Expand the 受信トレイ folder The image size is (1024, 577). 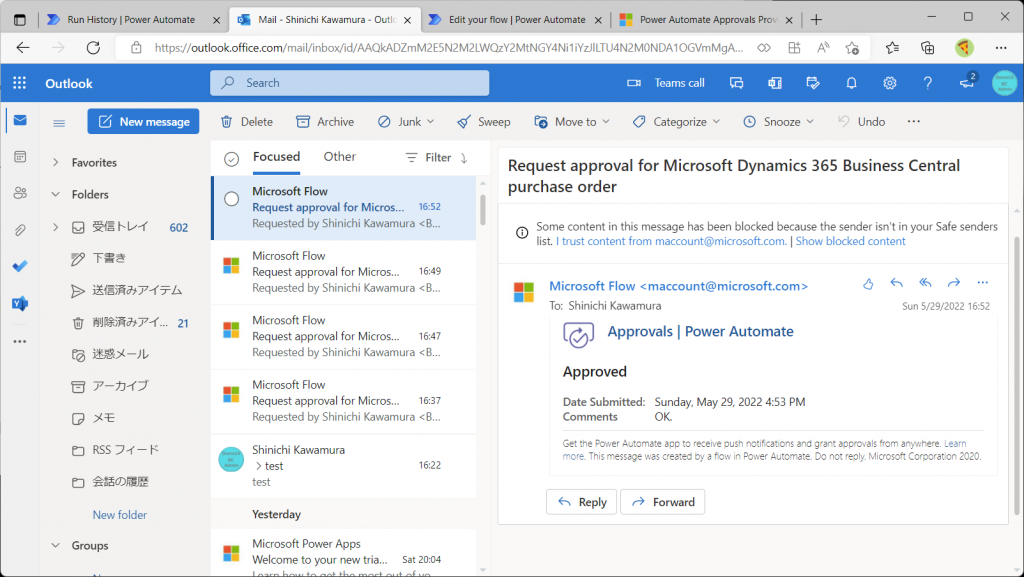click(x=56, y=227)
